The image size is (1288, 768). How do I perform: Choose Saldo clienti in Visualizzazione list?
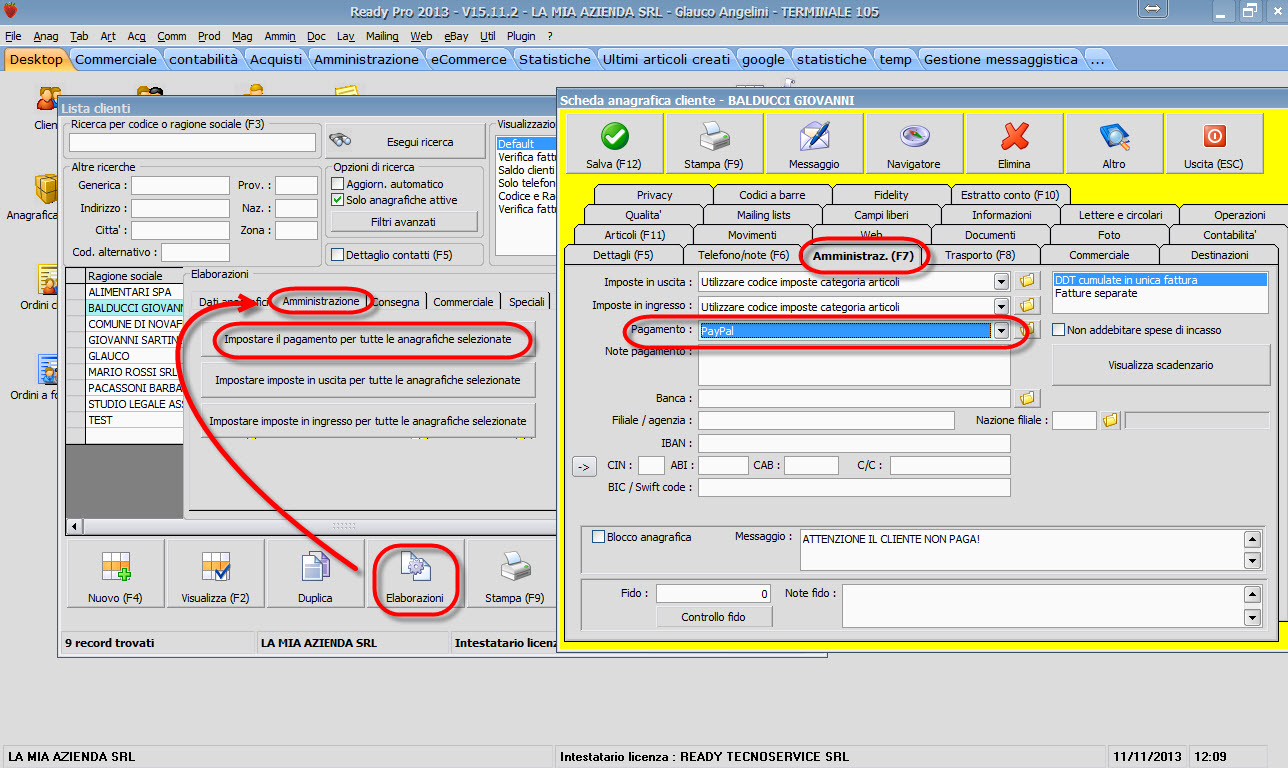(x=526, y=170)
